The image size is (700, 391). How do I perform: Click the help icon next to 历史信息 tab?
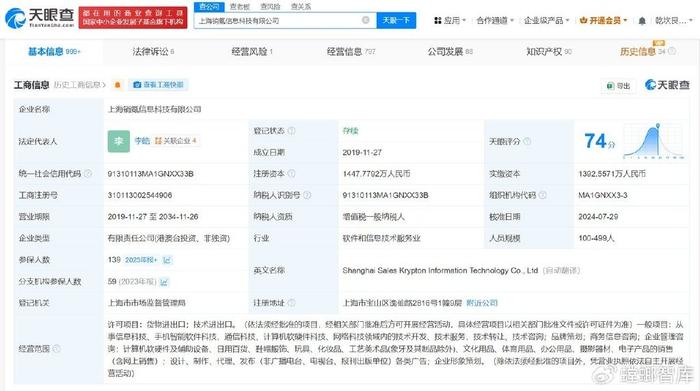[x=672, y=51]
